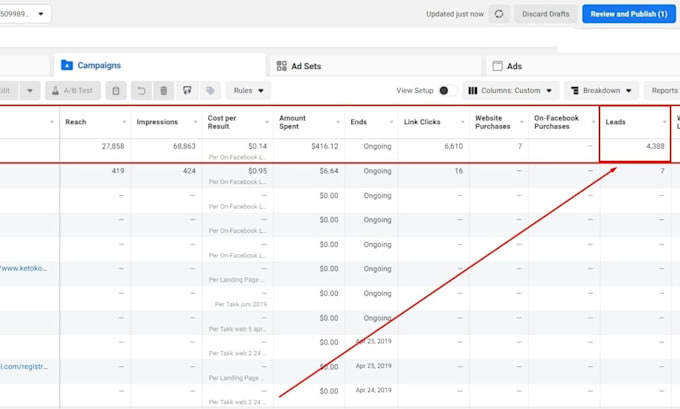Open the Reach column dropdown arrow
Viewport: 680px width, 409px height.
coord(124,122)
